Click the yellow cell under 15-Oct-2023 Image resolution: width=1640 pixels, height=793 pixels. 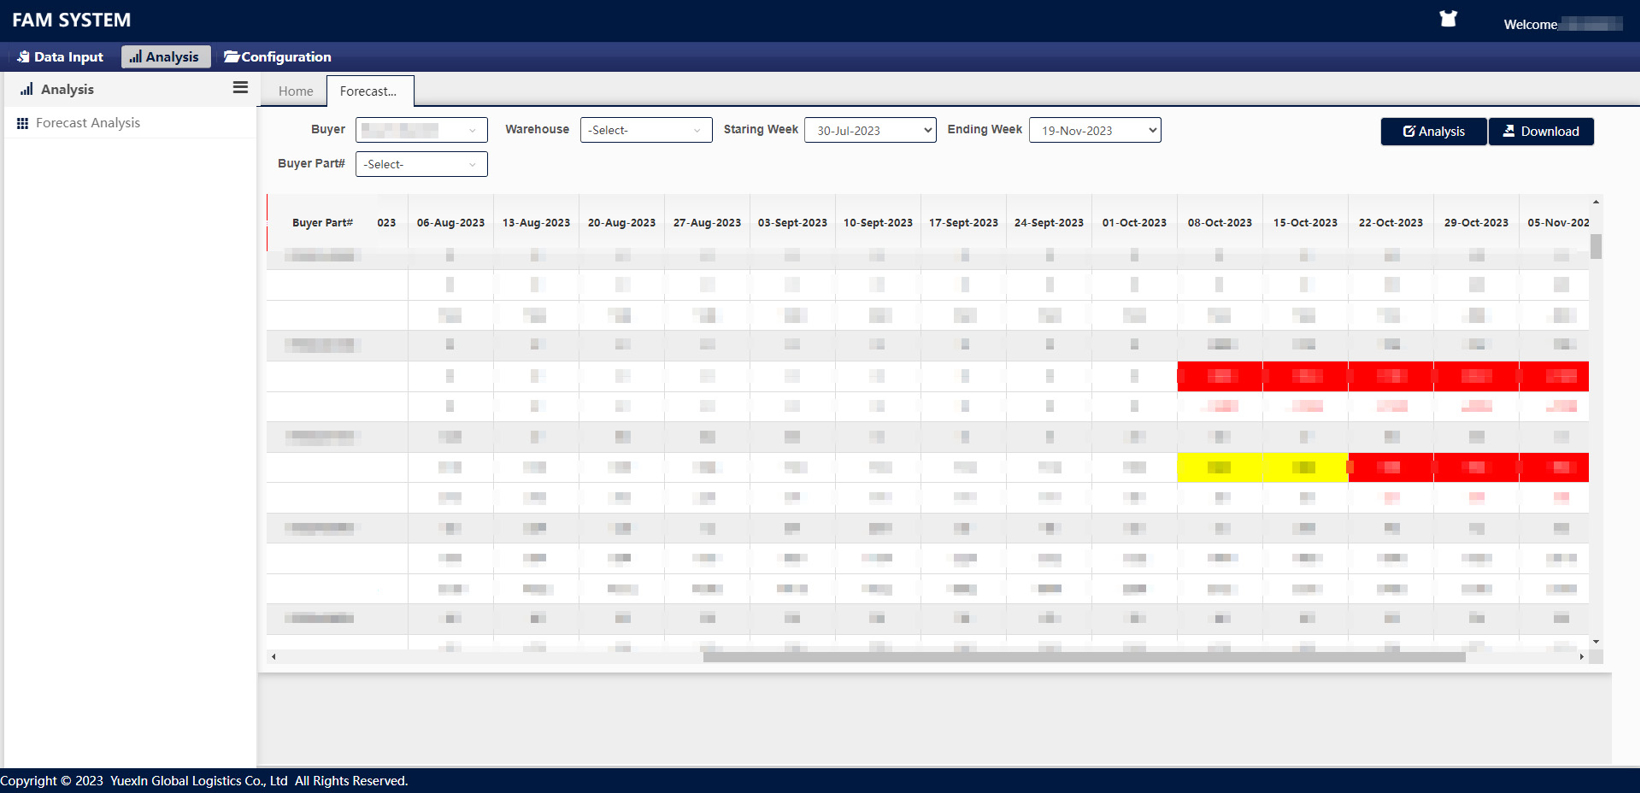(x=1305, y=467)
